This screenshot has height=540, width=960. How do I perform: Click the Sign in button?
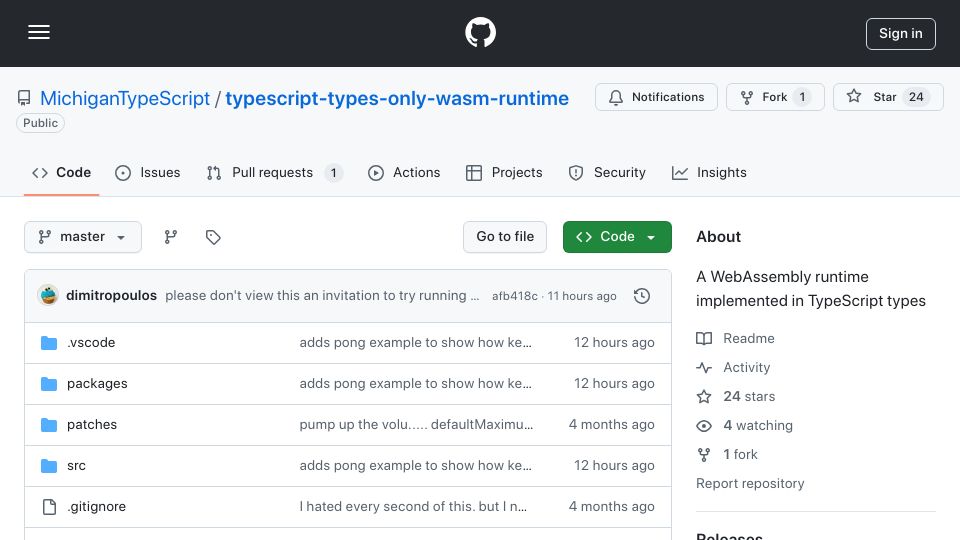[x=900, y=34]
